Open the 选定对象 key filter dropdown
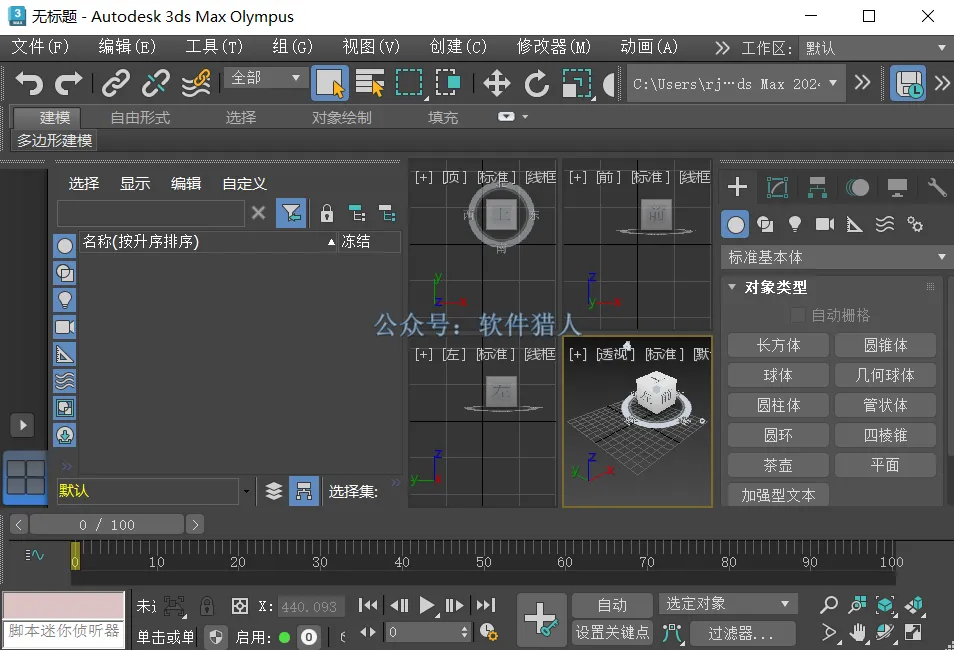The image size is (954, 650). tap(728, 604)
